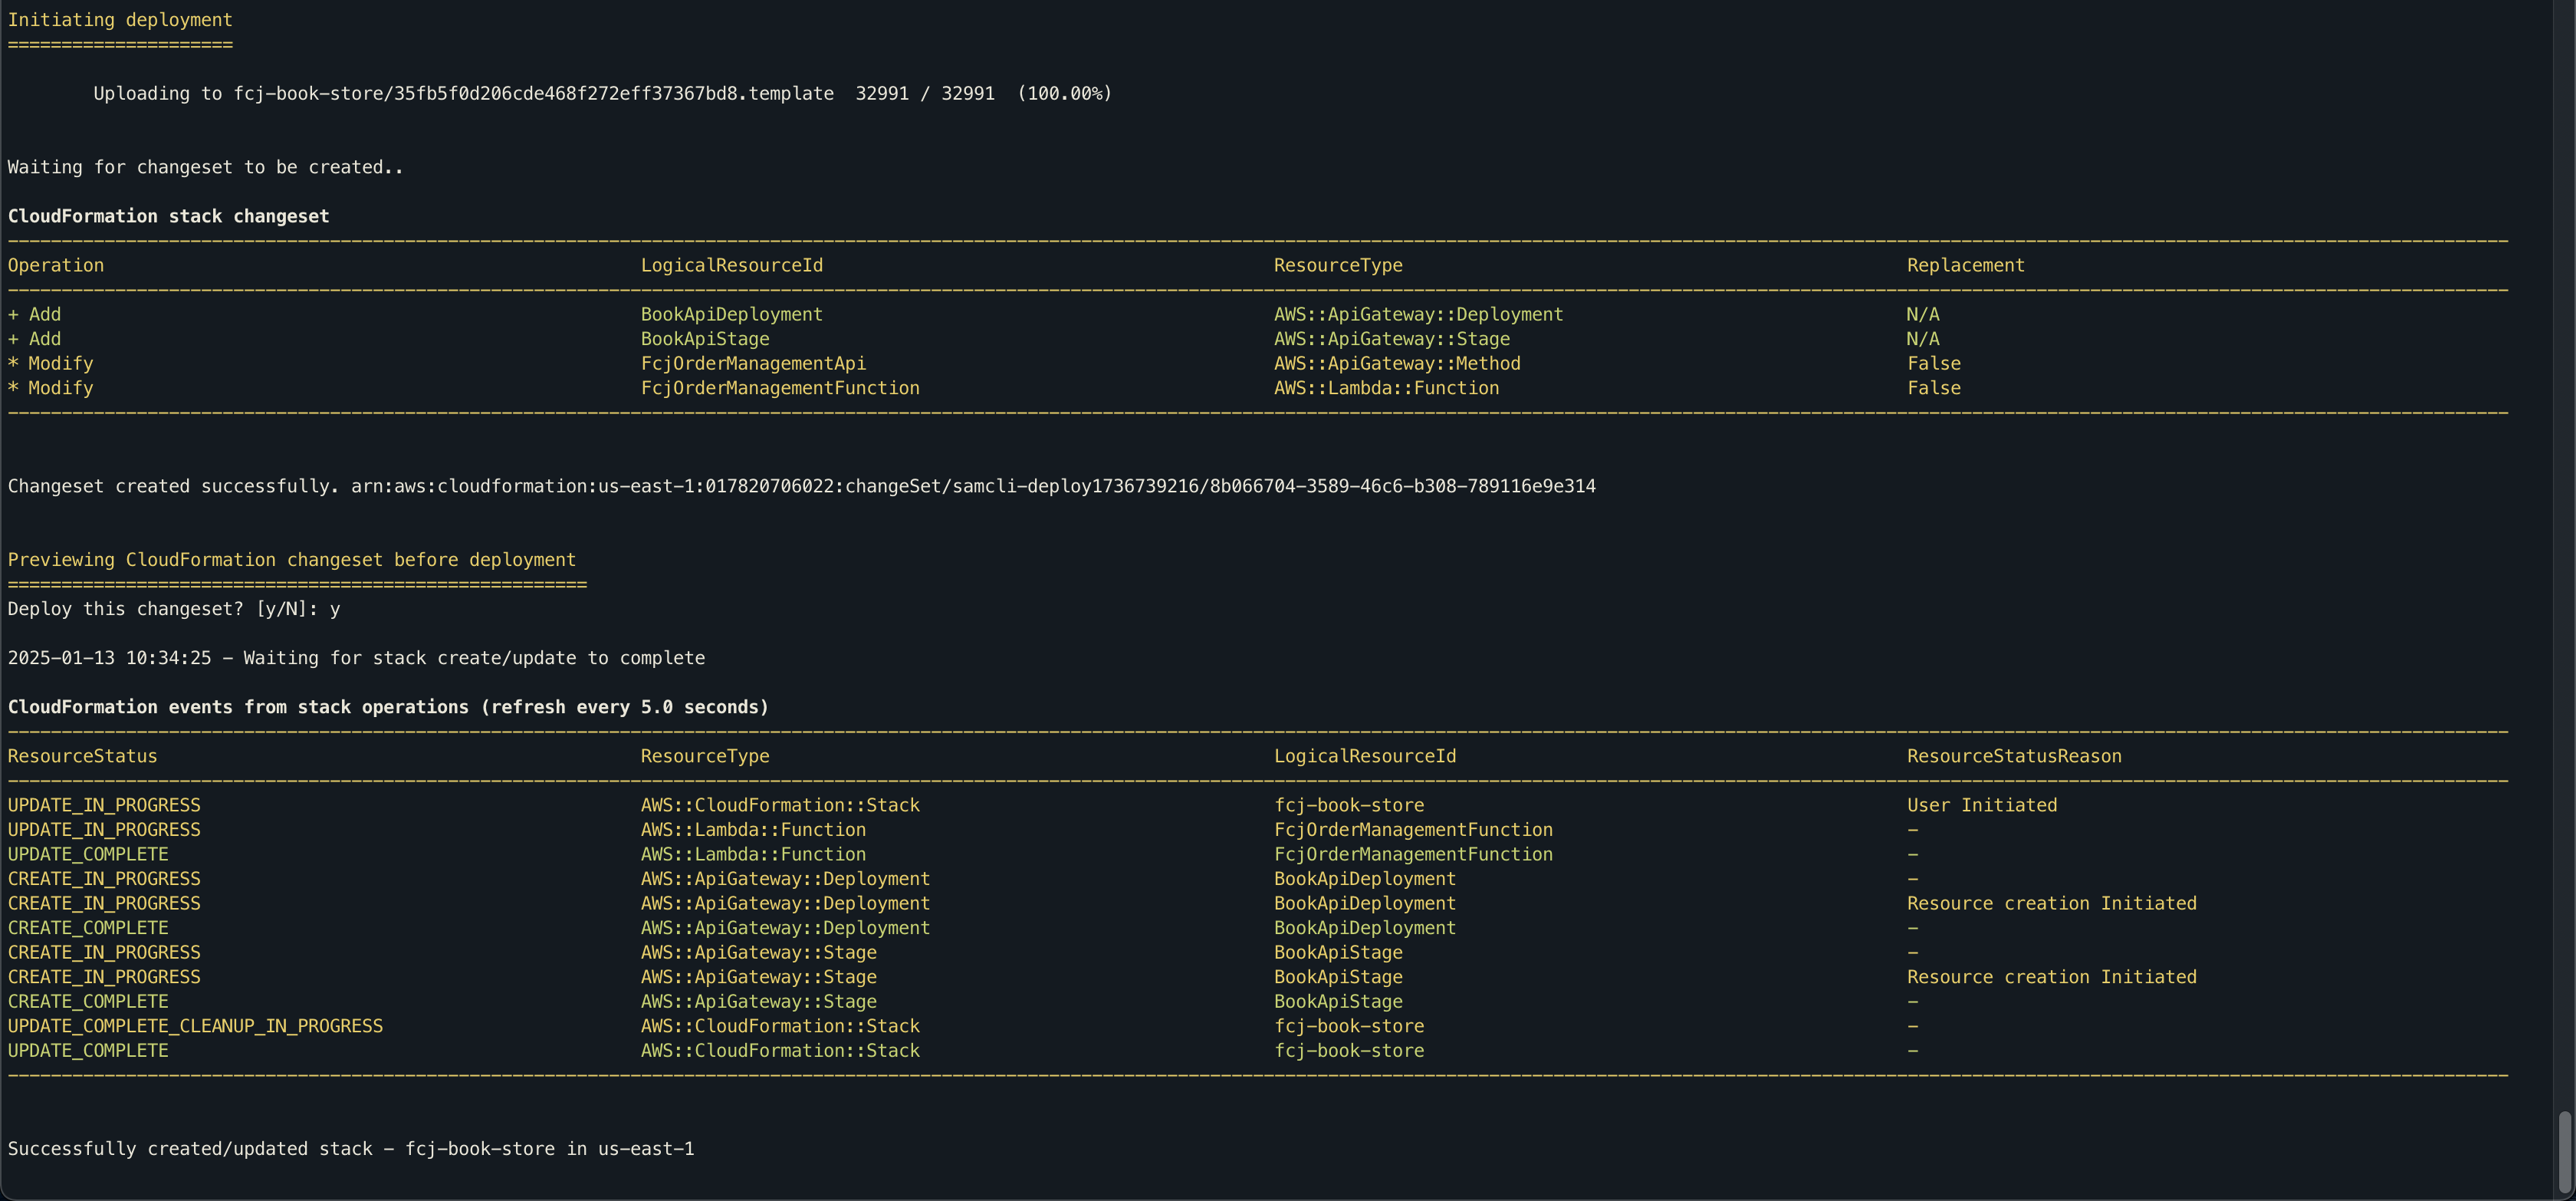The height and width of the screenshot is (1201, 2576).
Task: Click 'CloudFormation stack changeset' title
Action: tap(169, 216)
